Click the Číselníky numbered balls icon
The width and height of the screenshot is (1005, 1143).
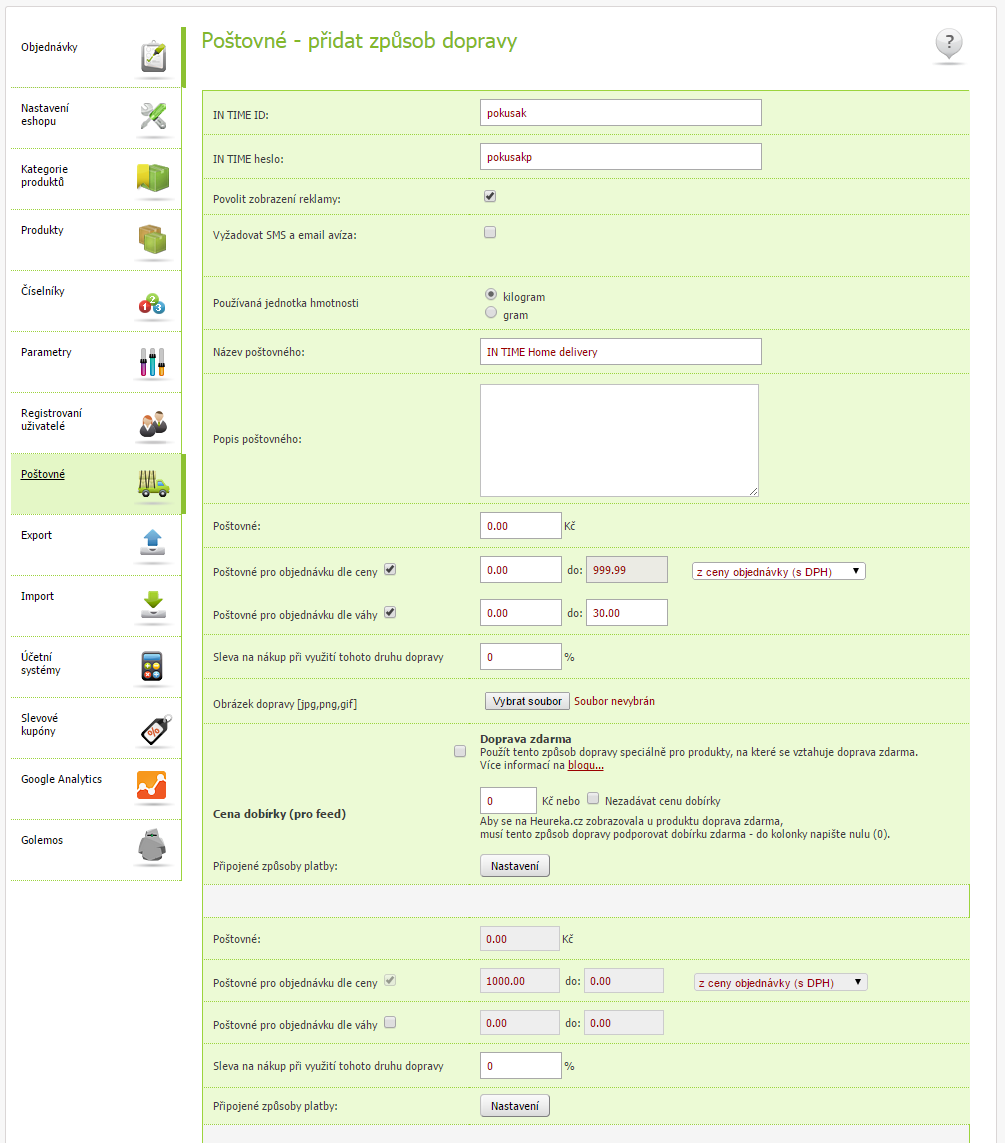[152, 303]
